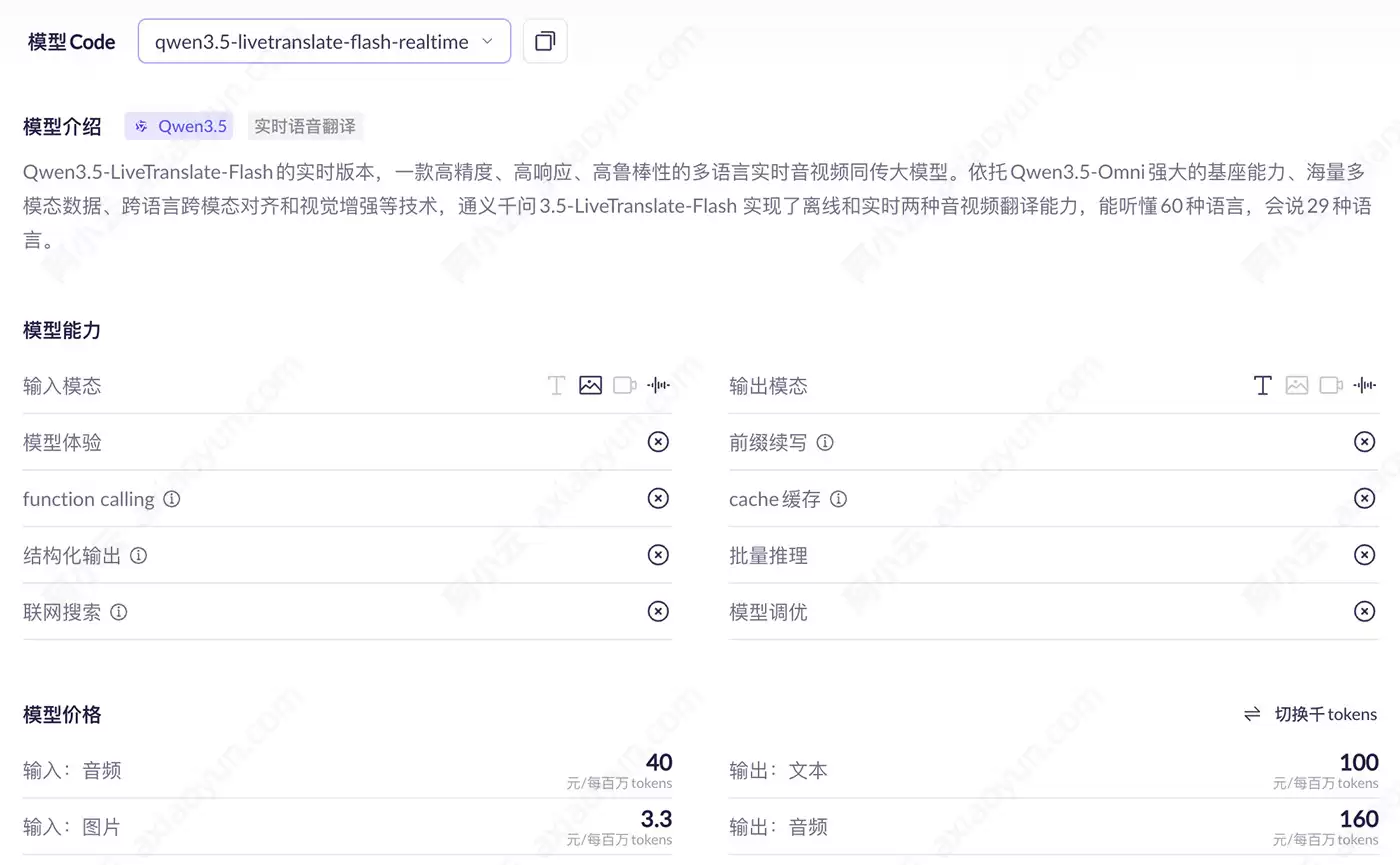Click the 模型能力 heading
The height and width of the screenshot is (865, 1400).
62,330
